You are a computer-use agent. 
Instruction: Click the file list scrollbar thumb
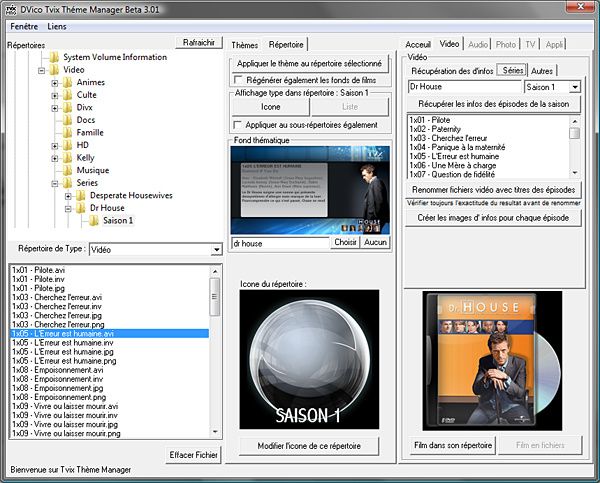click(x=215, y=297)
